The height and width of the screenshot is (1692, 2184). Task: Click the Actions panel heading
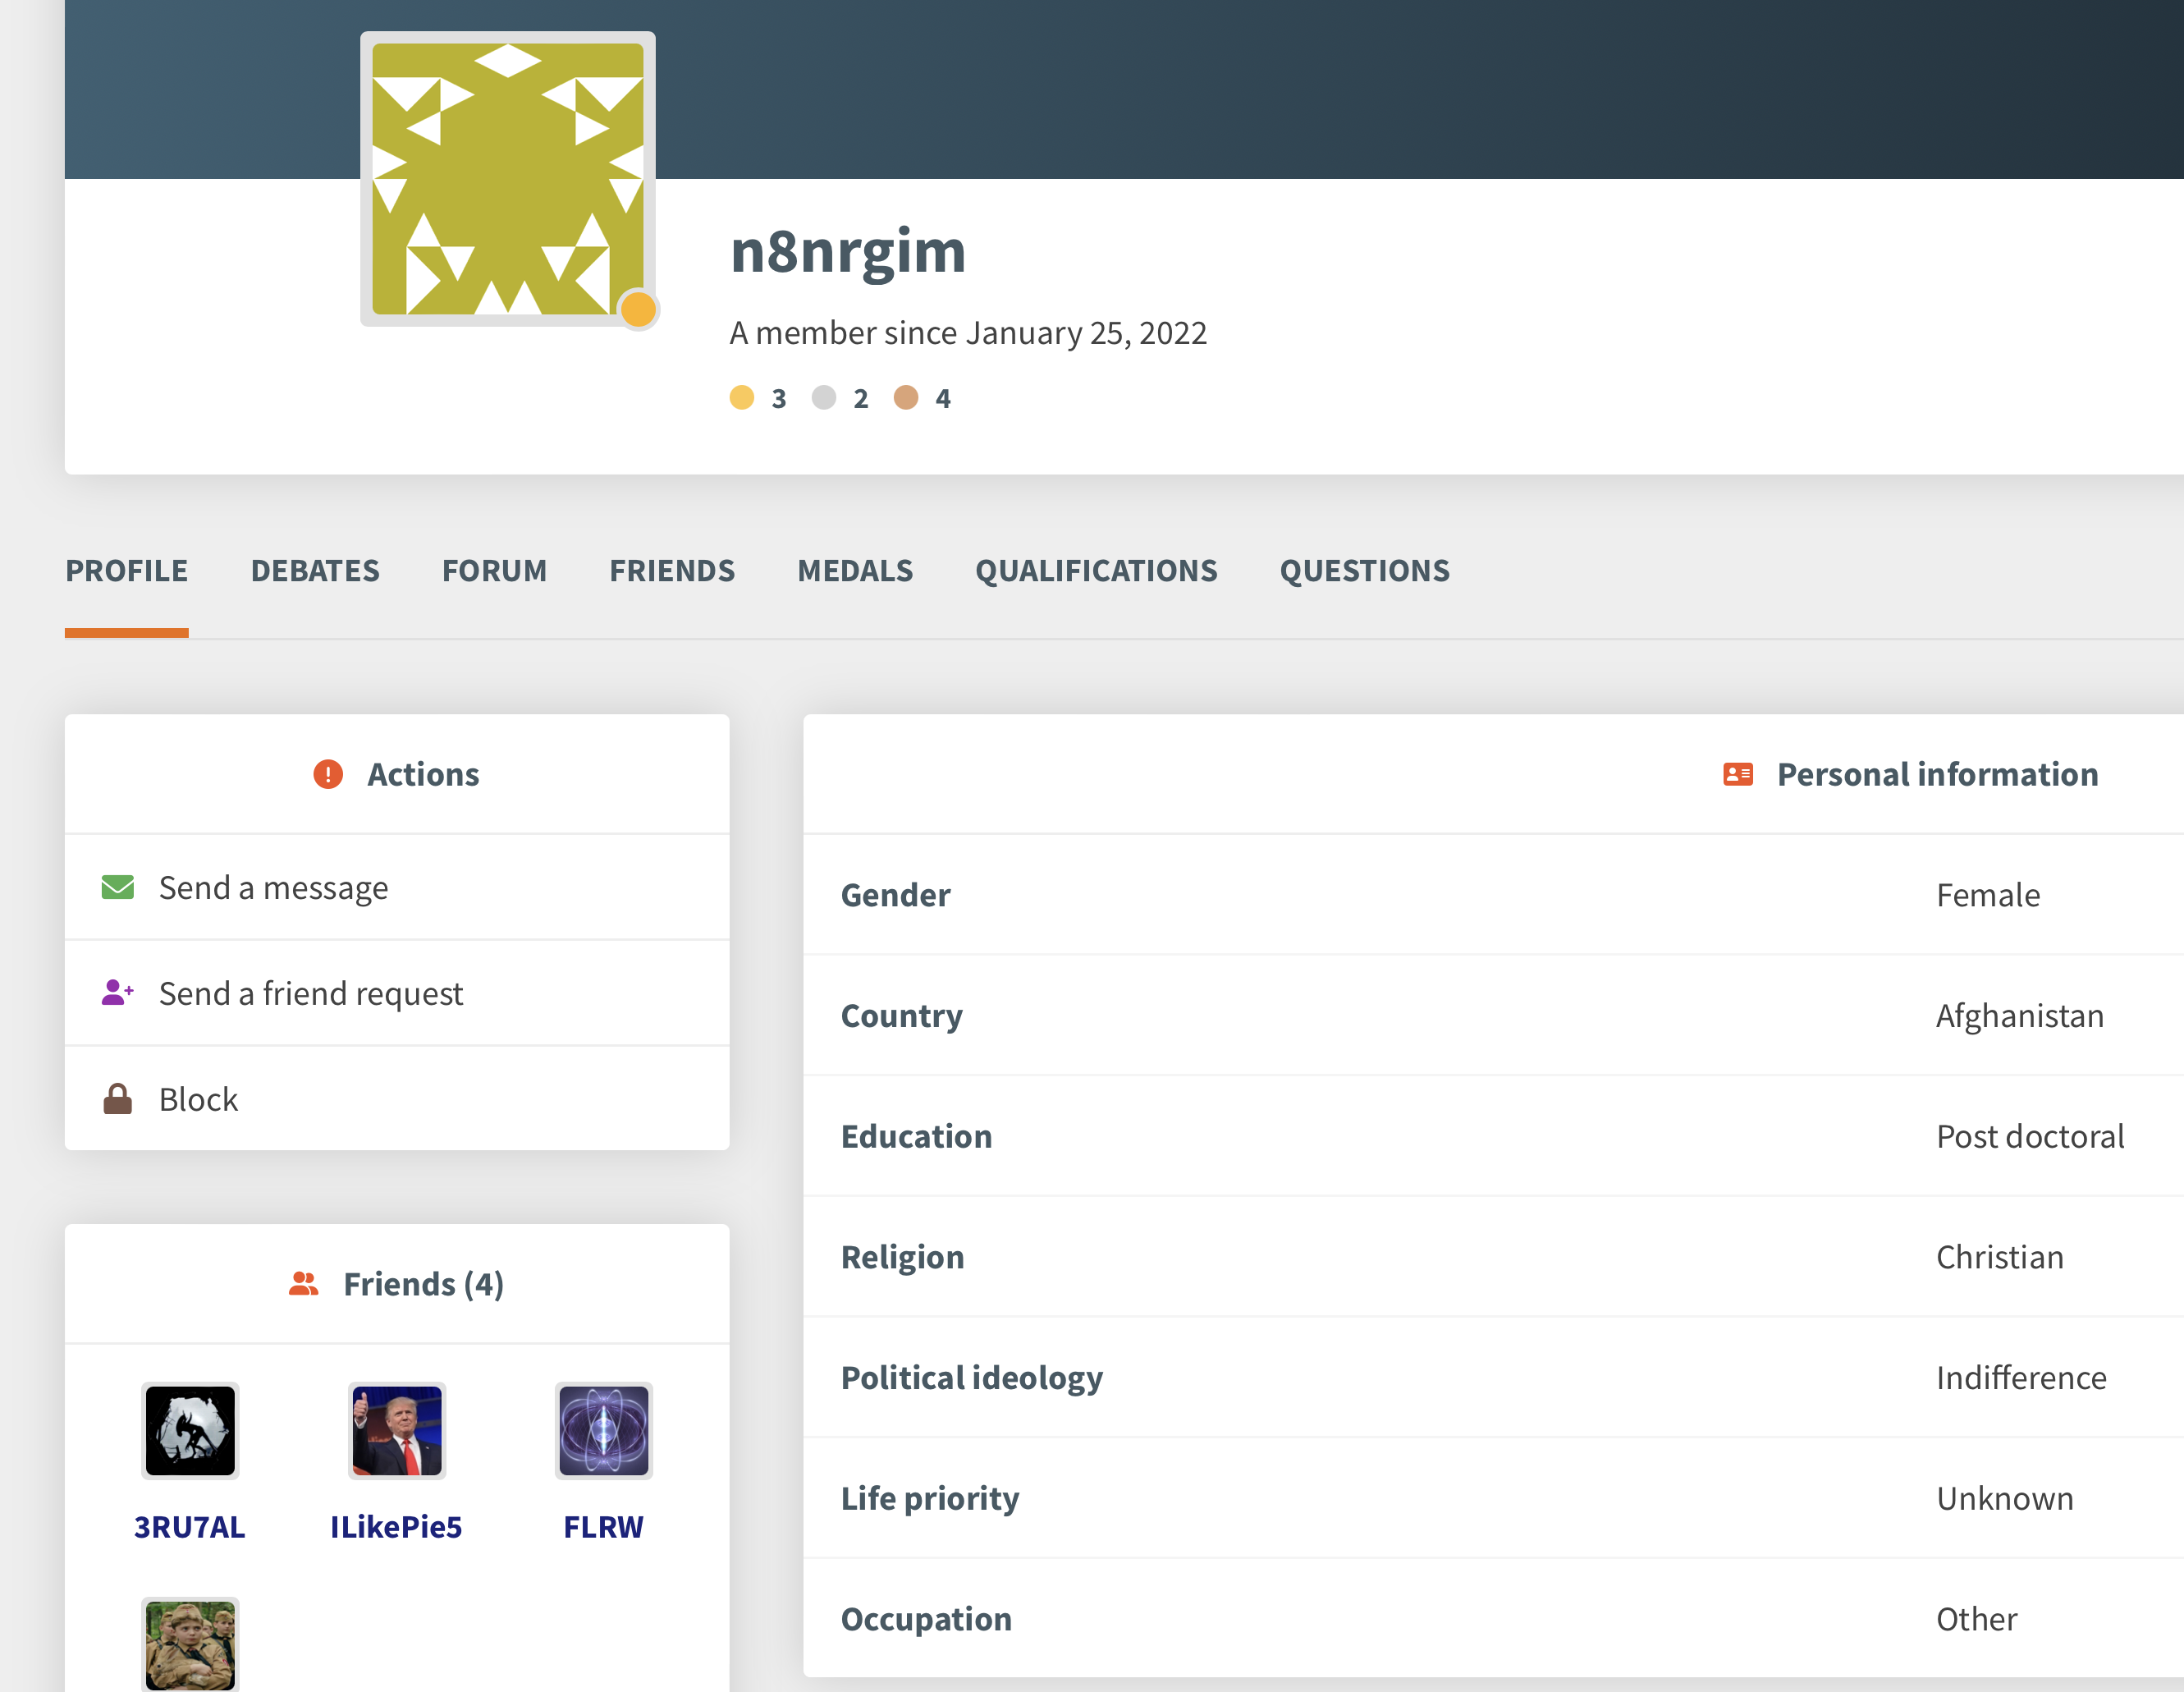pyautogui.click(x=423, y=774)
